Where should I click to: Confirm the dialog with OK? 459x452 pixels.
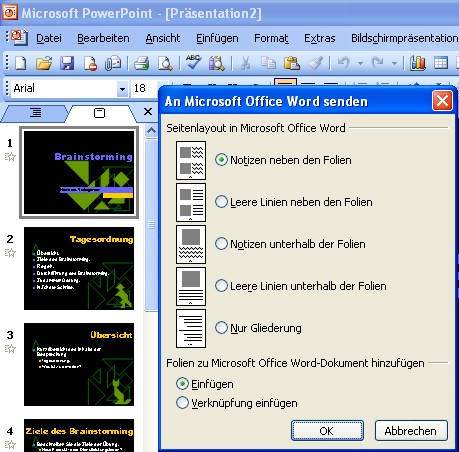(x=327, y=431)
